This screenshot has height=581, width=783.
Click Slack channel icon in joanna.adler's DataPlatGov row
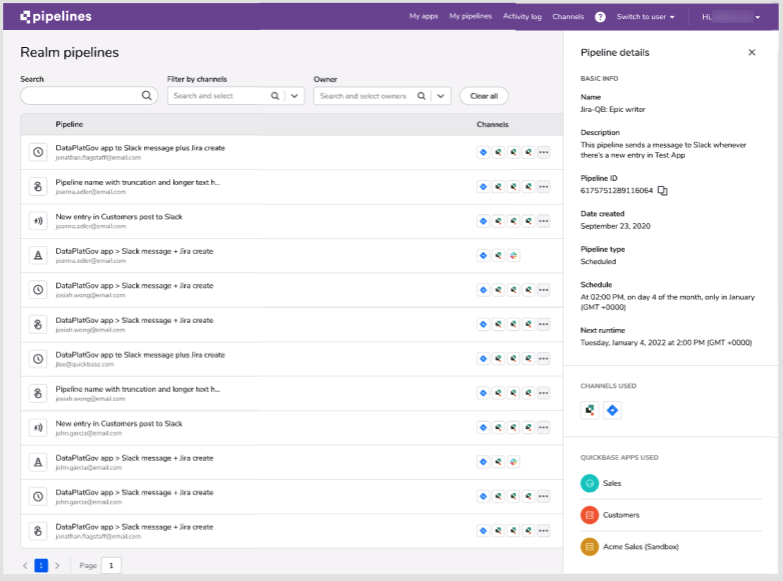(x=513, y=255)
